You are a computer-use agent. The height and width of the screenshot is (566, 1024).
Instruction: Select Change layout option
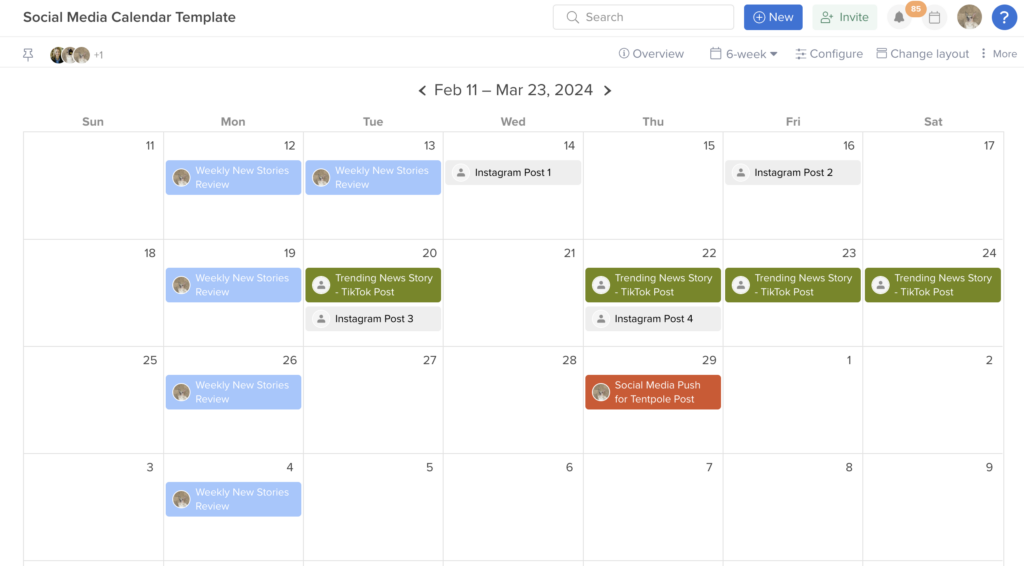pyautogui.click(x=922, y=54)
